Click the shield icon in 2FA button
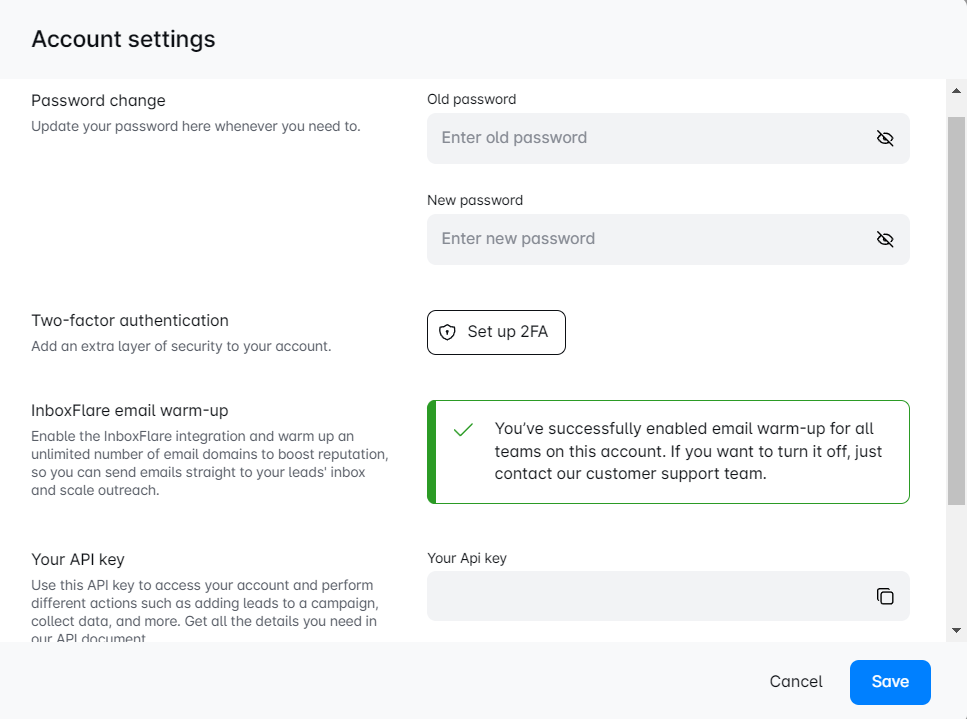The image size is (967, 719). 448,333
